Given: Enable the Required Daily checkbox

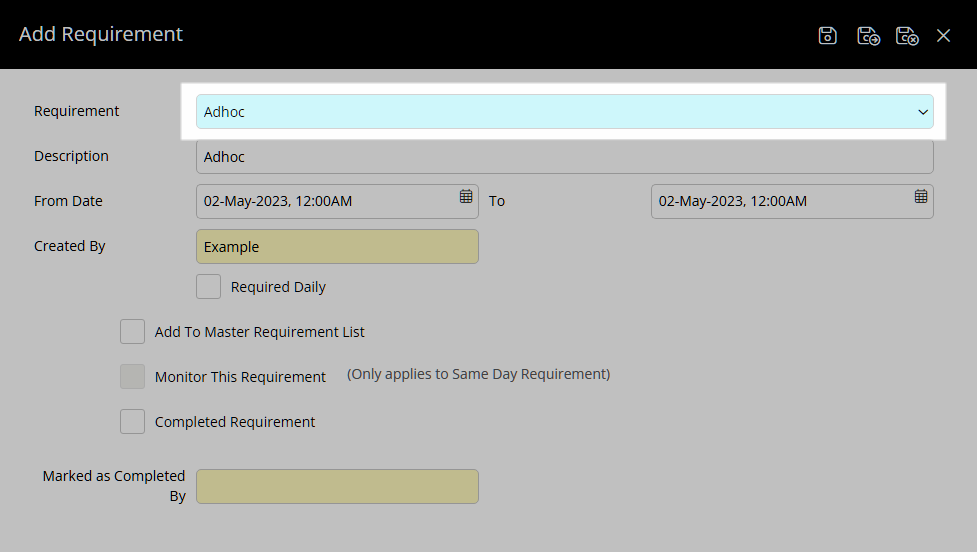Looking at the screenshot, I should (209, 287).
